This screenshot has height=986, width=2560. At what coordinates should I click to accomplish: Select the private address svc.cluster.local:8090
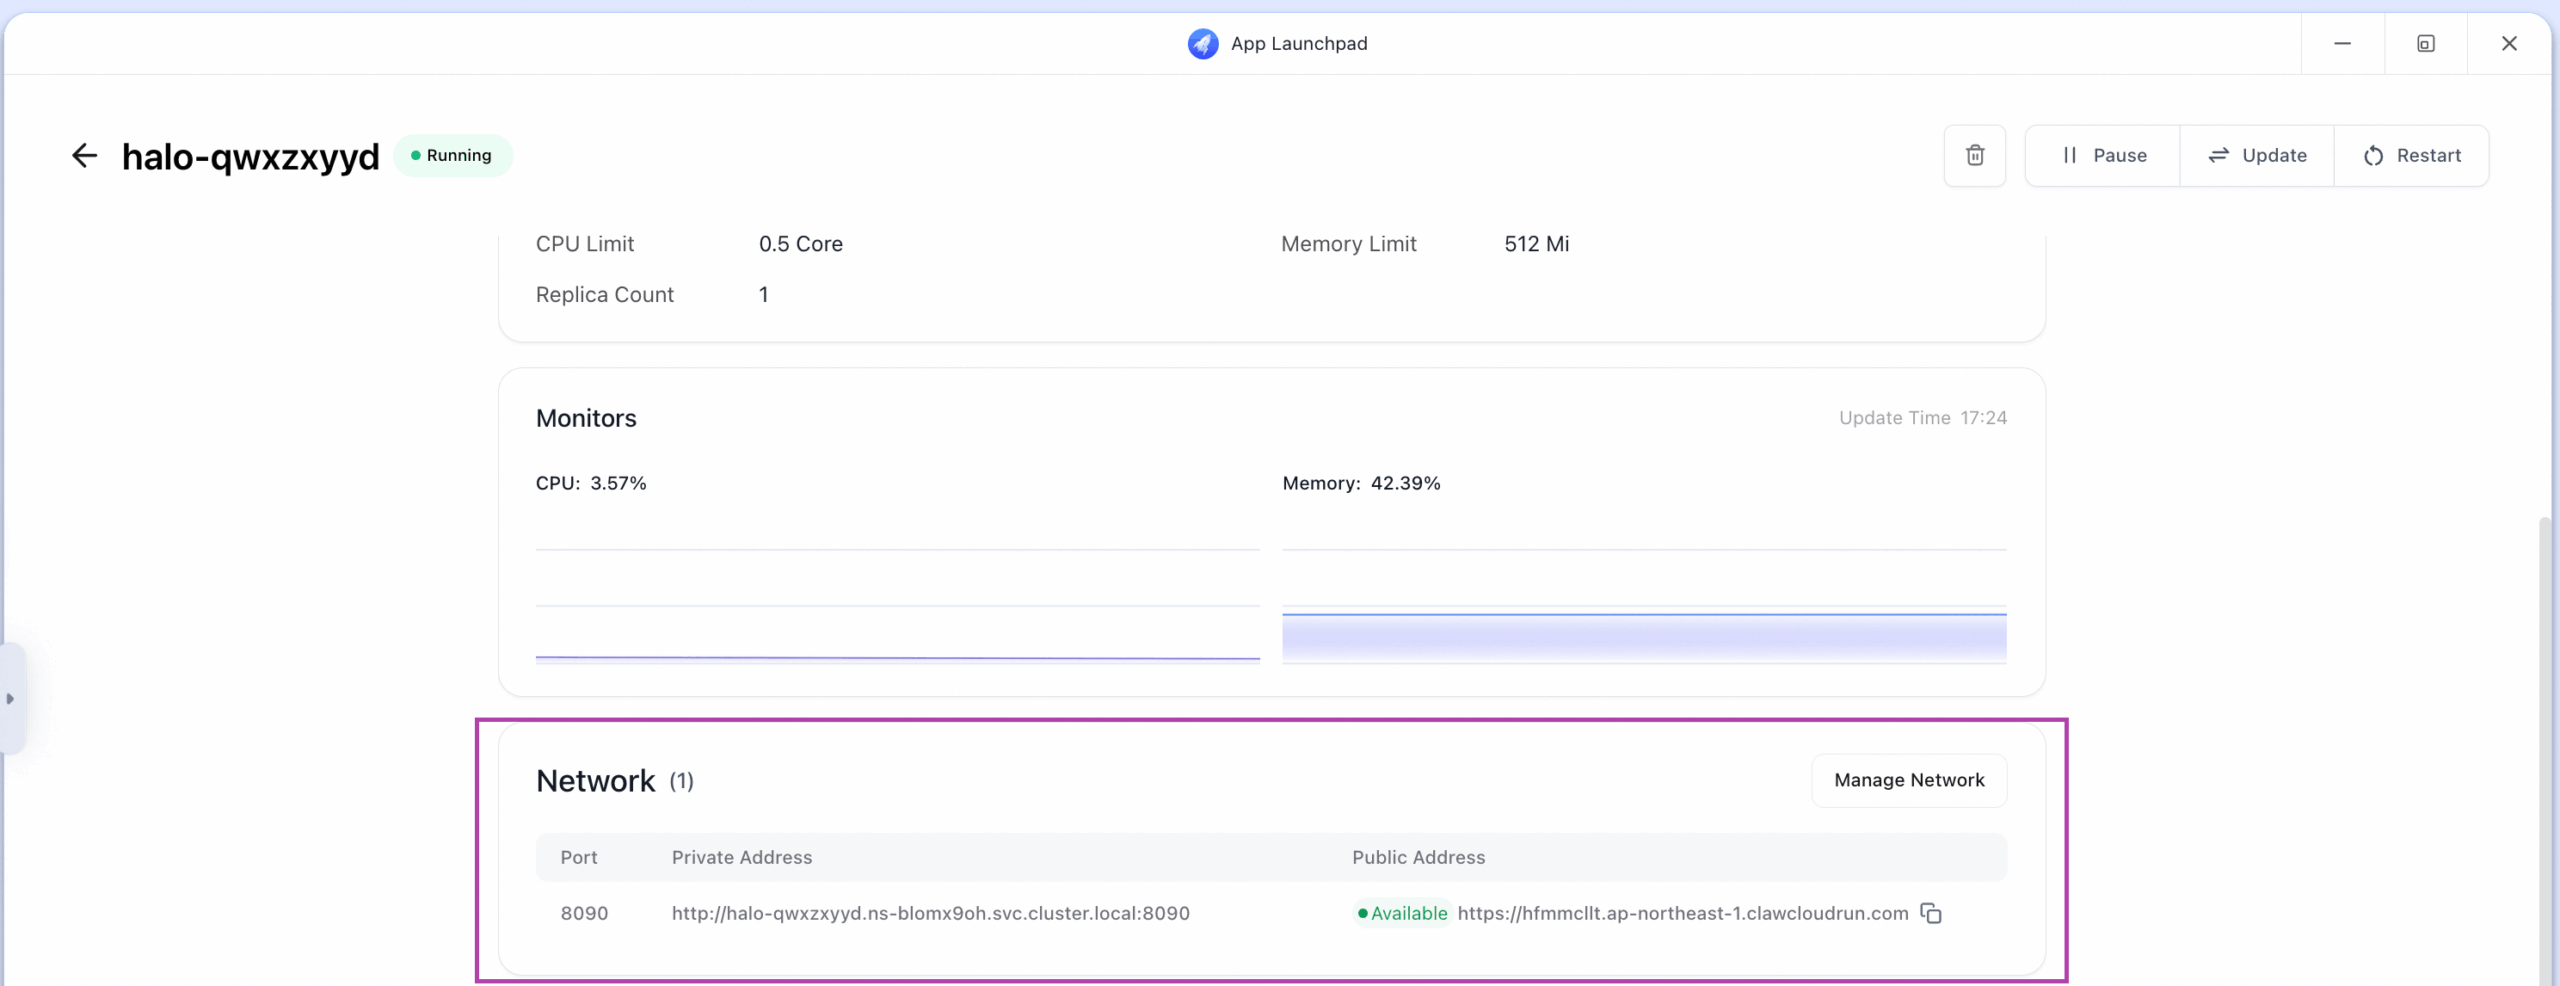930,913
